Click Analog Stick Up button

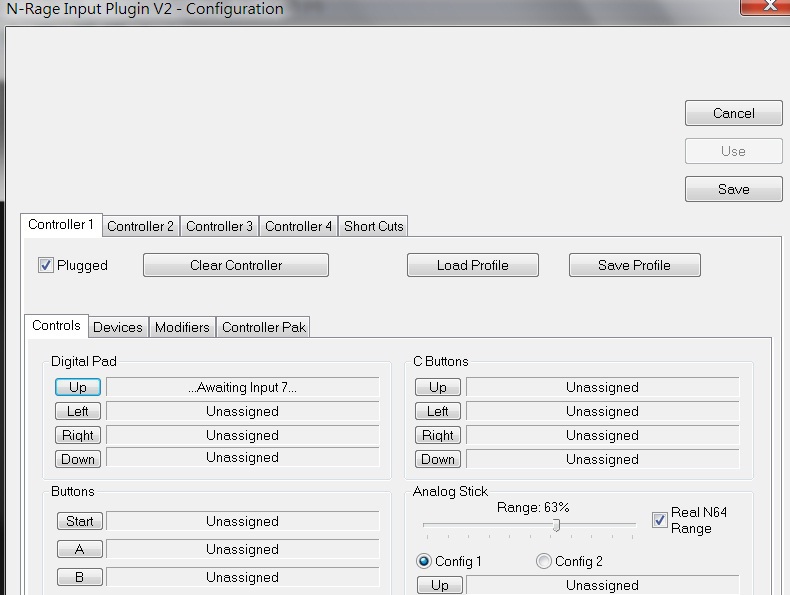440,585
